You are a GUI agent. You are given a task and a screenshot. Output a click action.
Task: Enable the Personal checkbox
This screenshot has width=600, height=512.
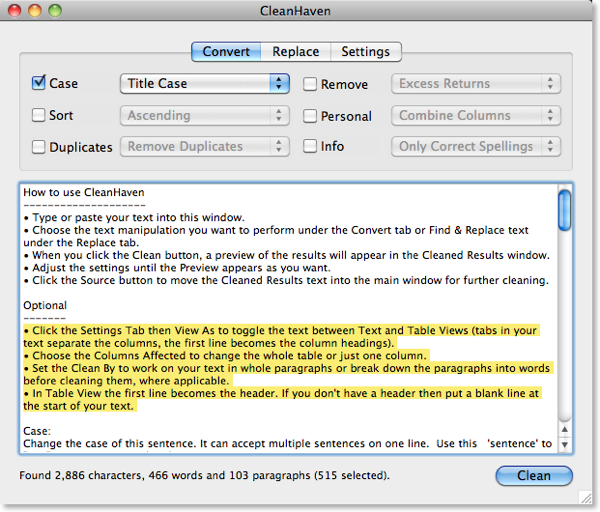coord(310,116)
